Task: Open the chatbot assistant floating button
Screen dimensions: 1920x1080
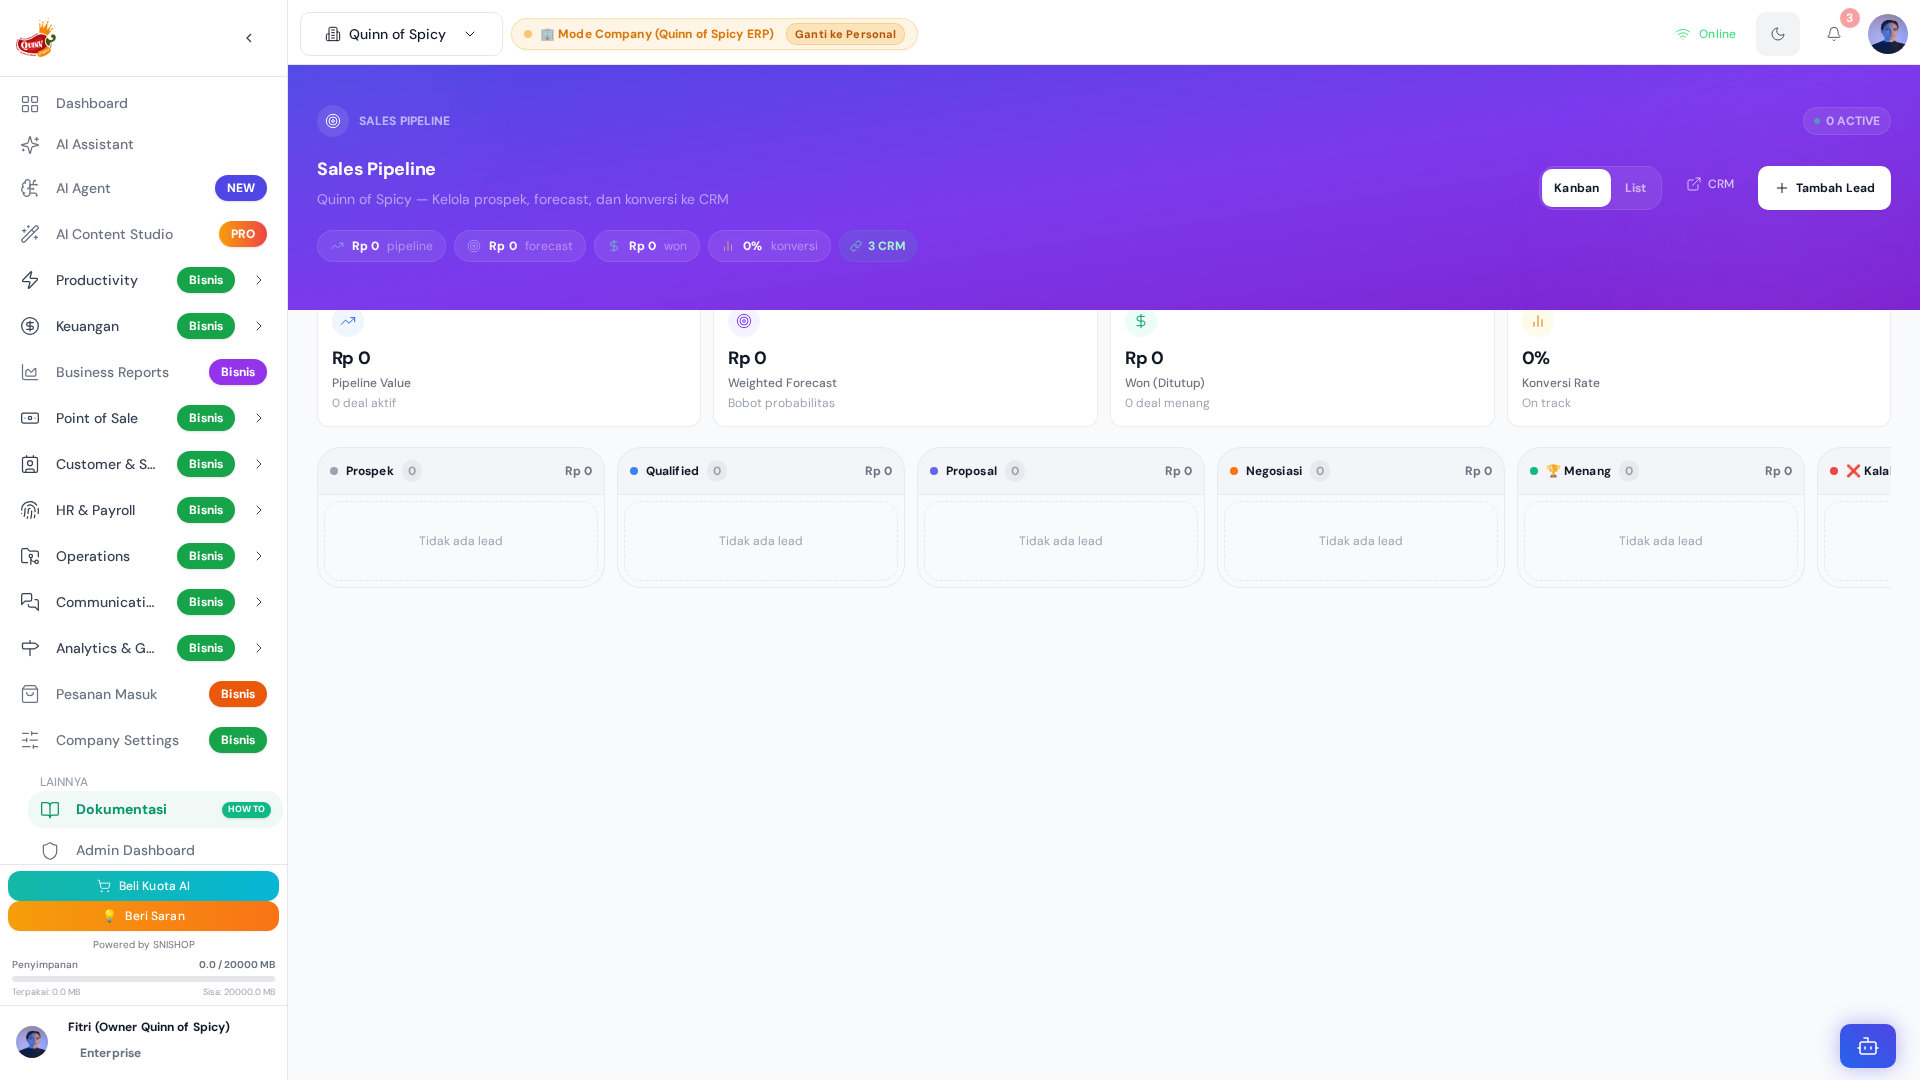Action: (x=1868, y=1046)
